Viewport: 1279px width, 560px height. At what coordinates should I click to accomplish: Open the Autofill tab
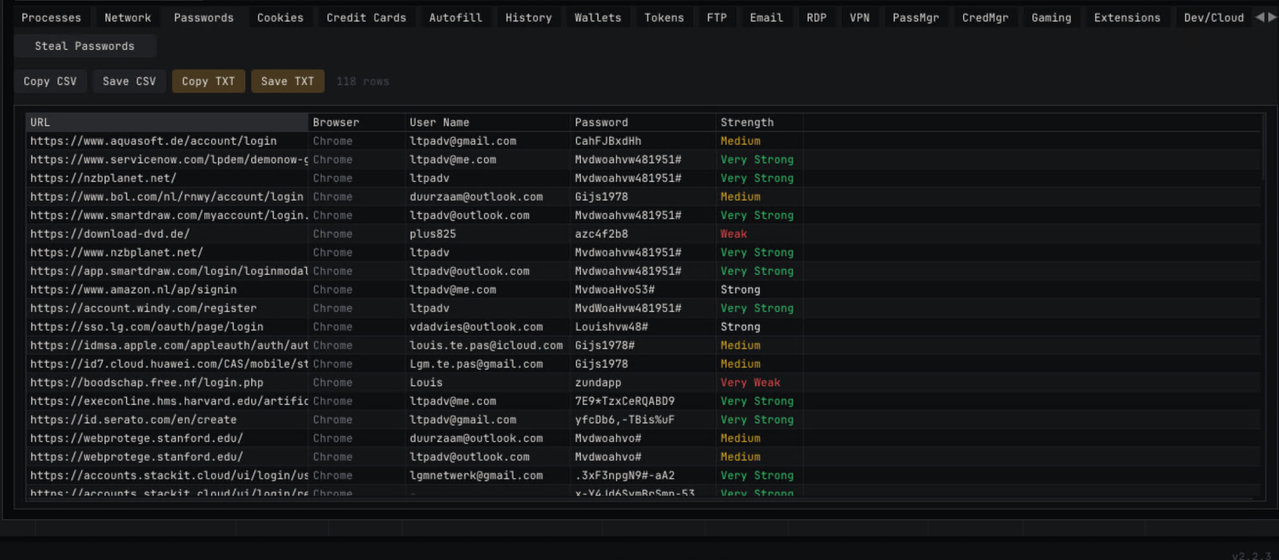click(x=455, y=17)
